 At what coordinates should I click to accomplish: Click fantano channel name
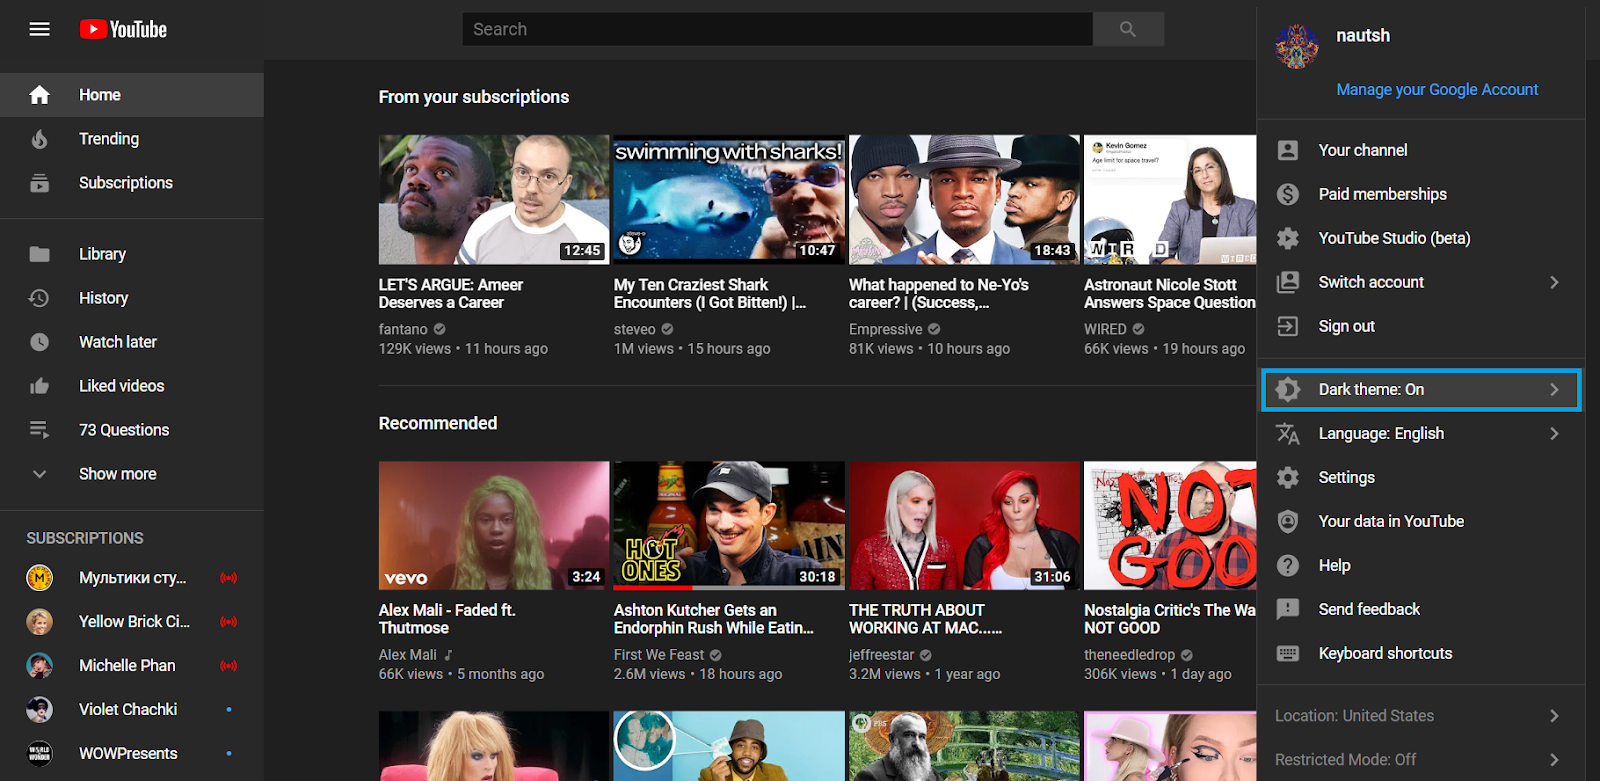tap(403, 329)
